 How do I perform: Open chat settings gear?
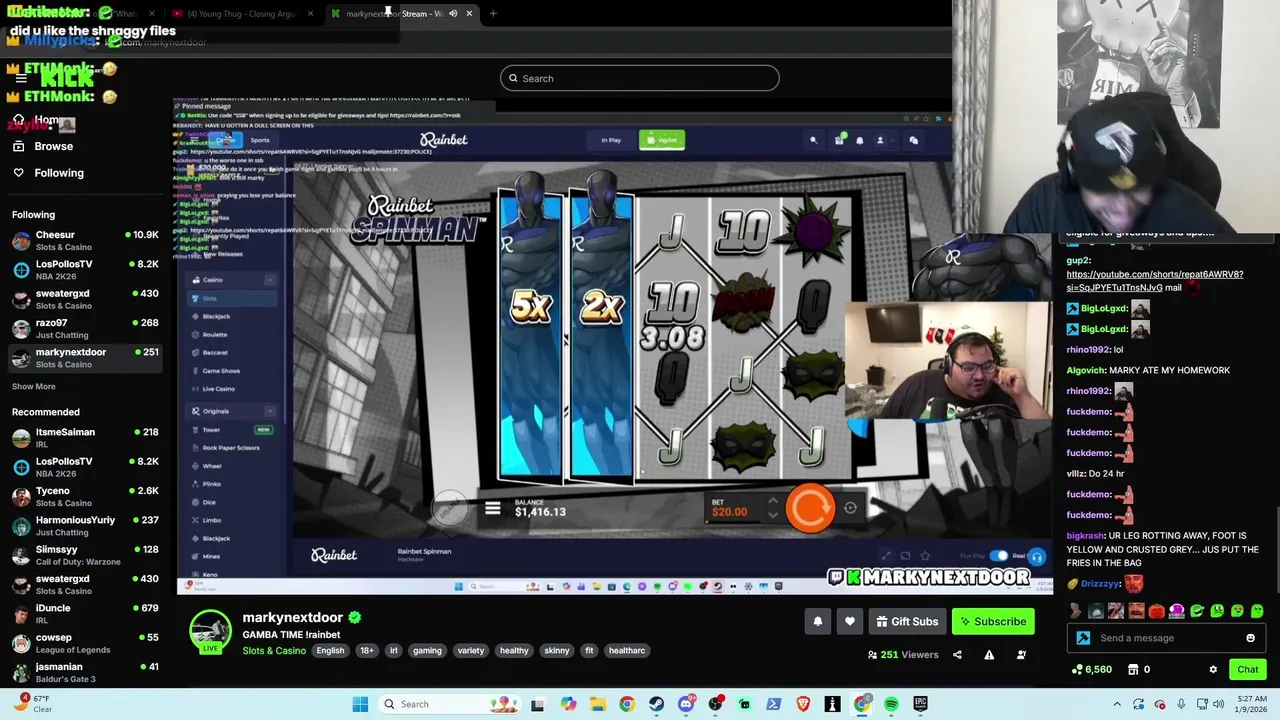1213,670
